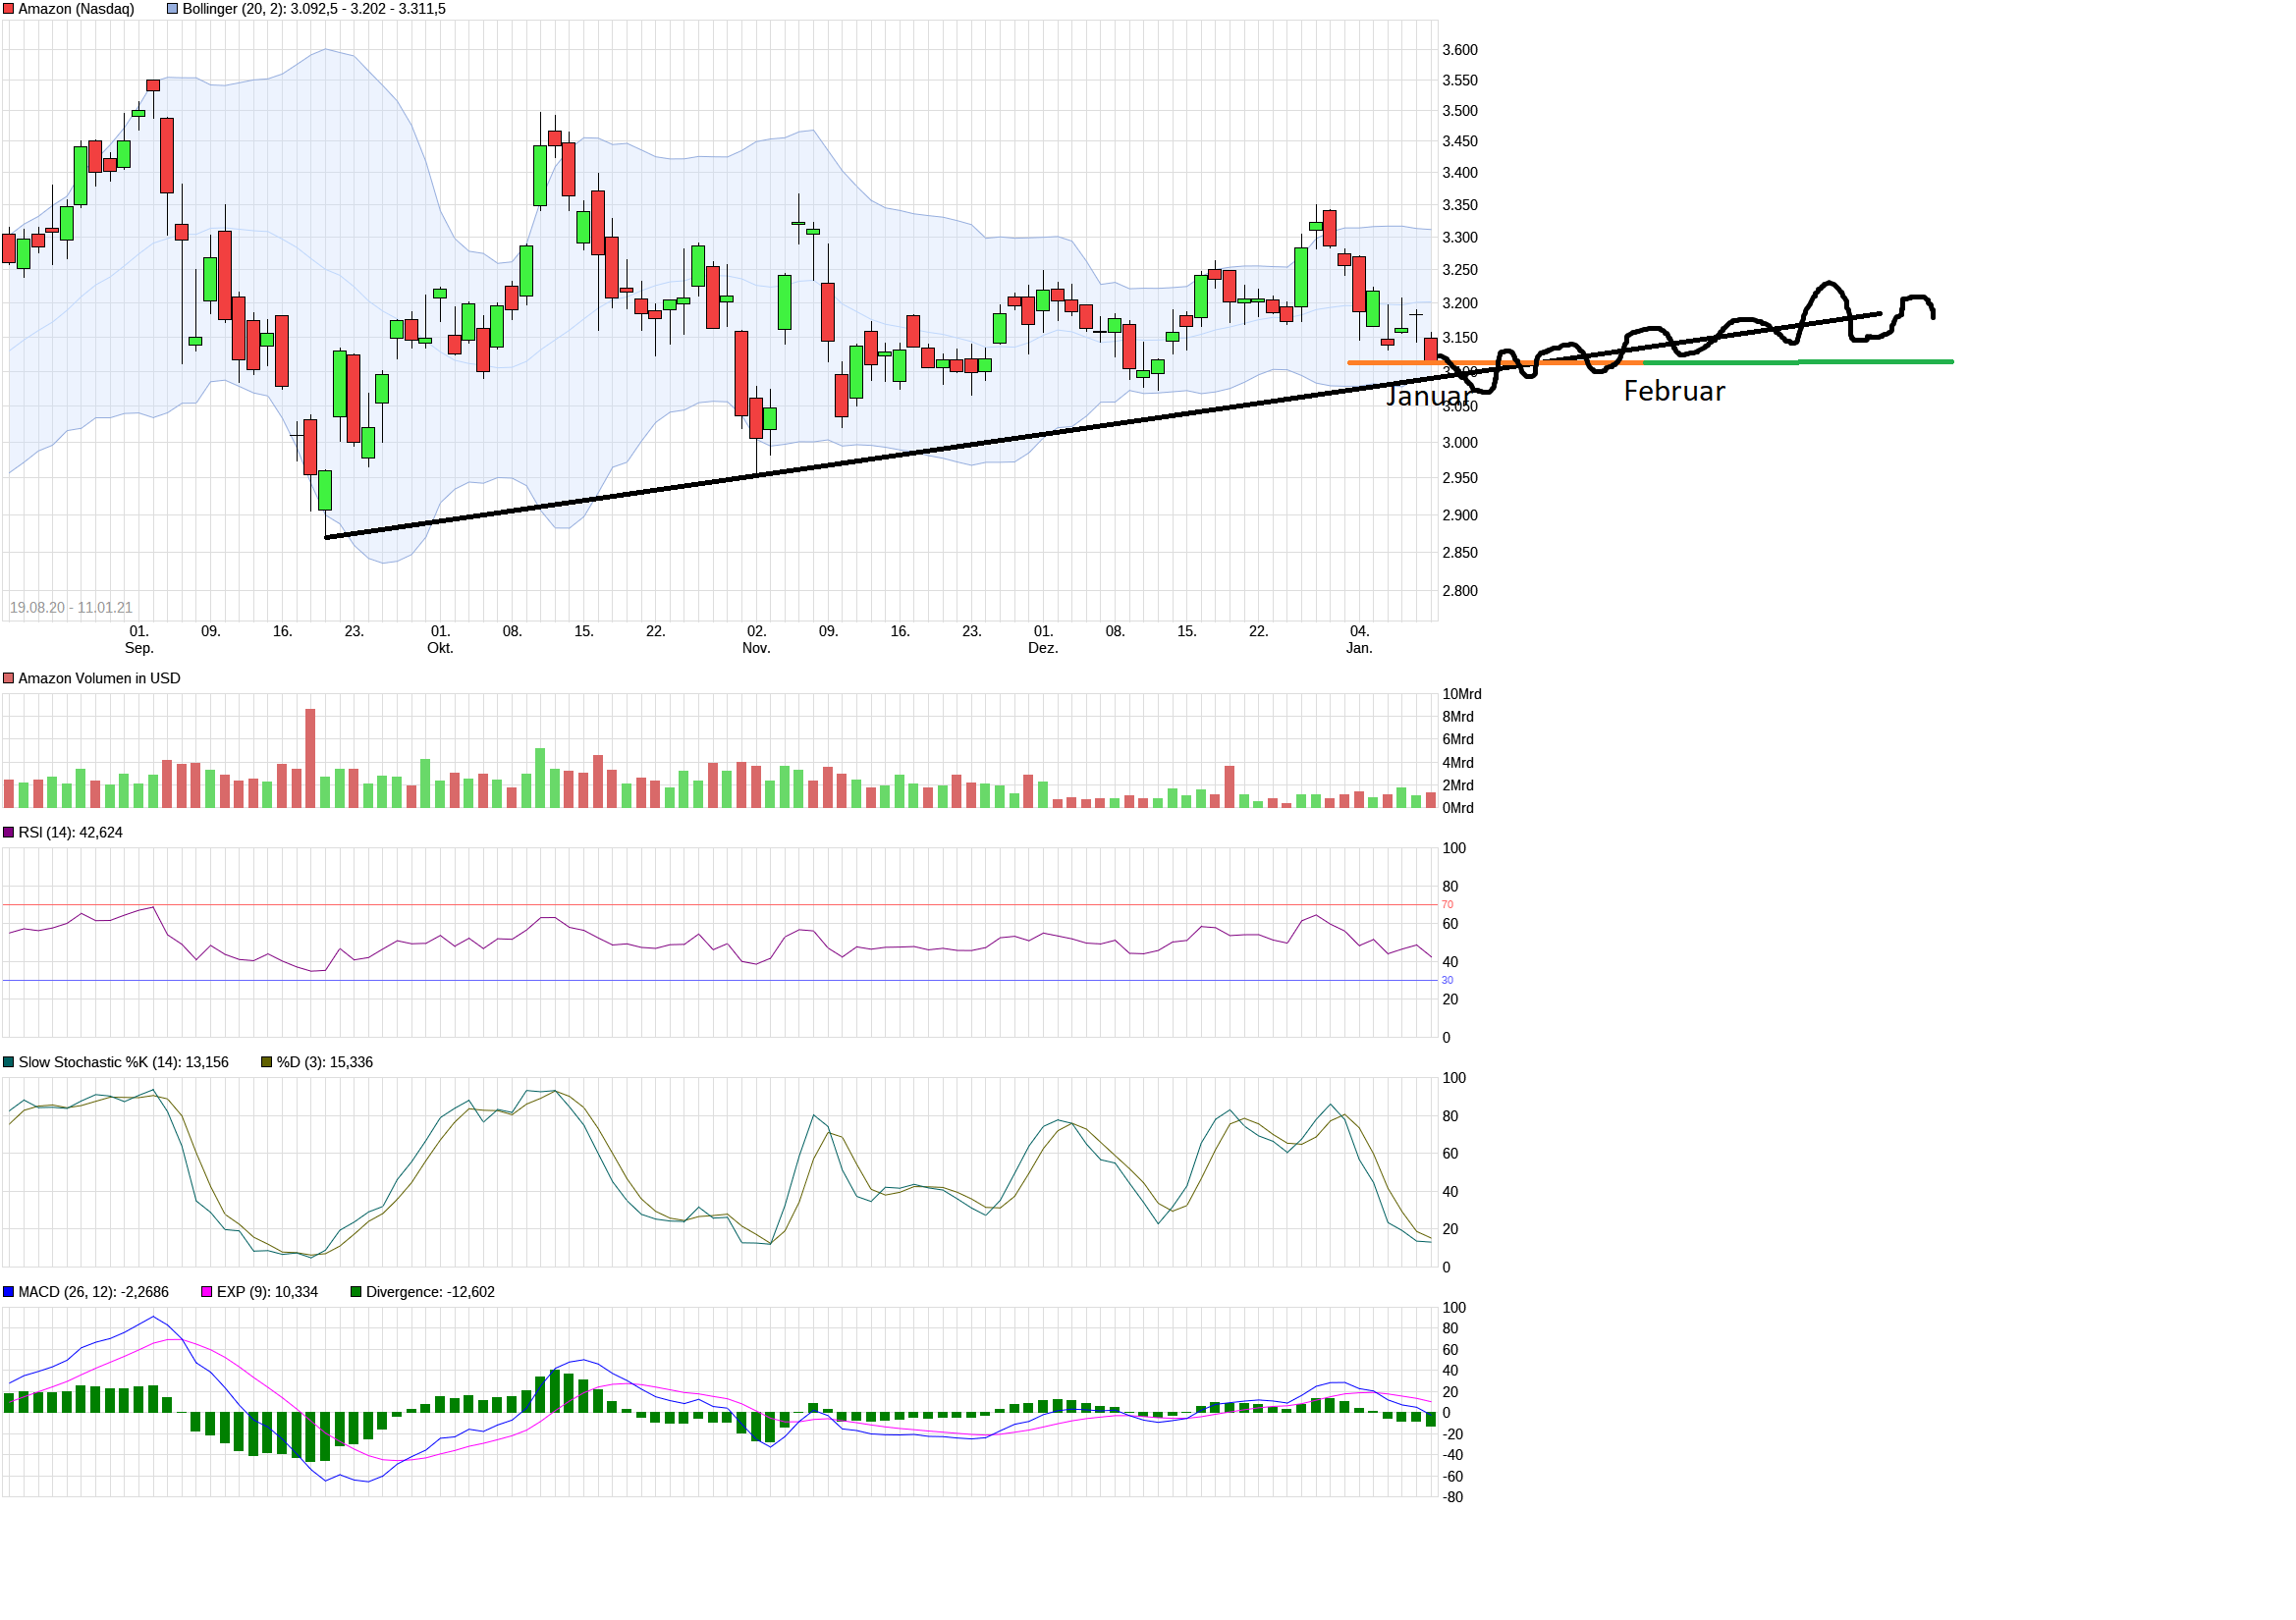This screenshot has width=2296, height=1620.
Task: Click the handwritten Januar annotation
Action: click(x=1428, y=396)
